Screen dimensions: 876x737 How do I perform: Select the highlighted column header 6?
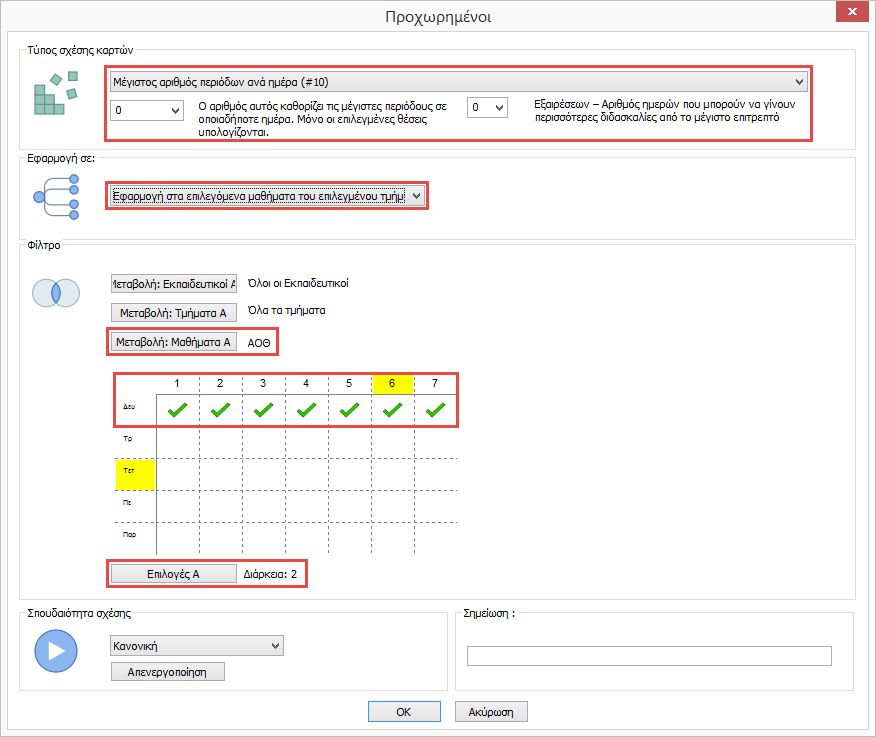[392, 384]
